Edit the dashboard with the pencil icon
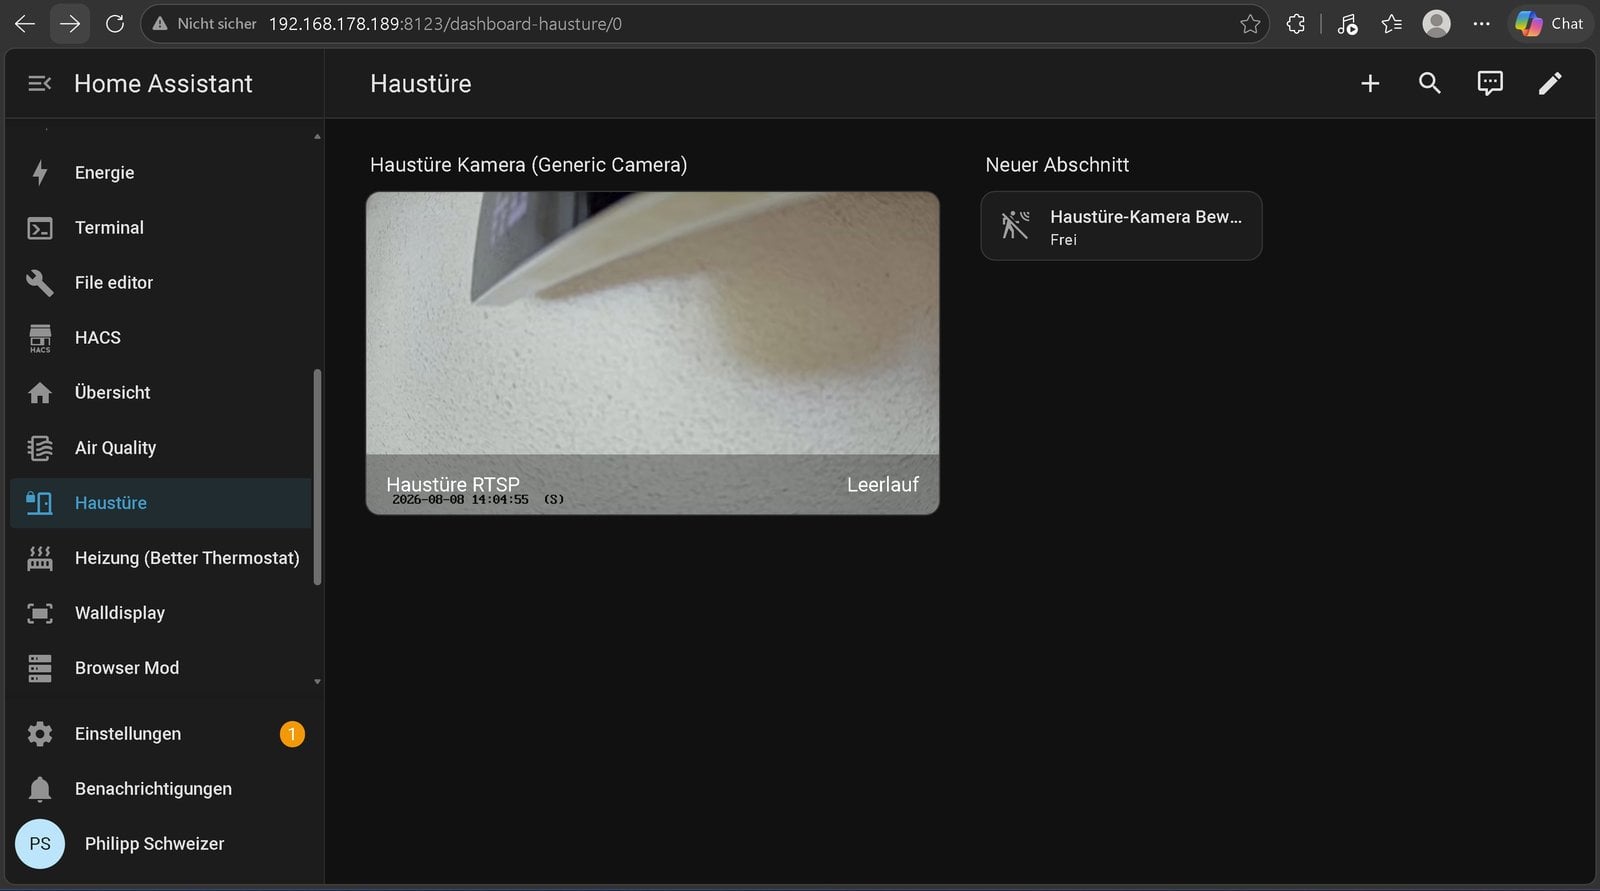This screenshot has height=891, width=1600. 1550,84
